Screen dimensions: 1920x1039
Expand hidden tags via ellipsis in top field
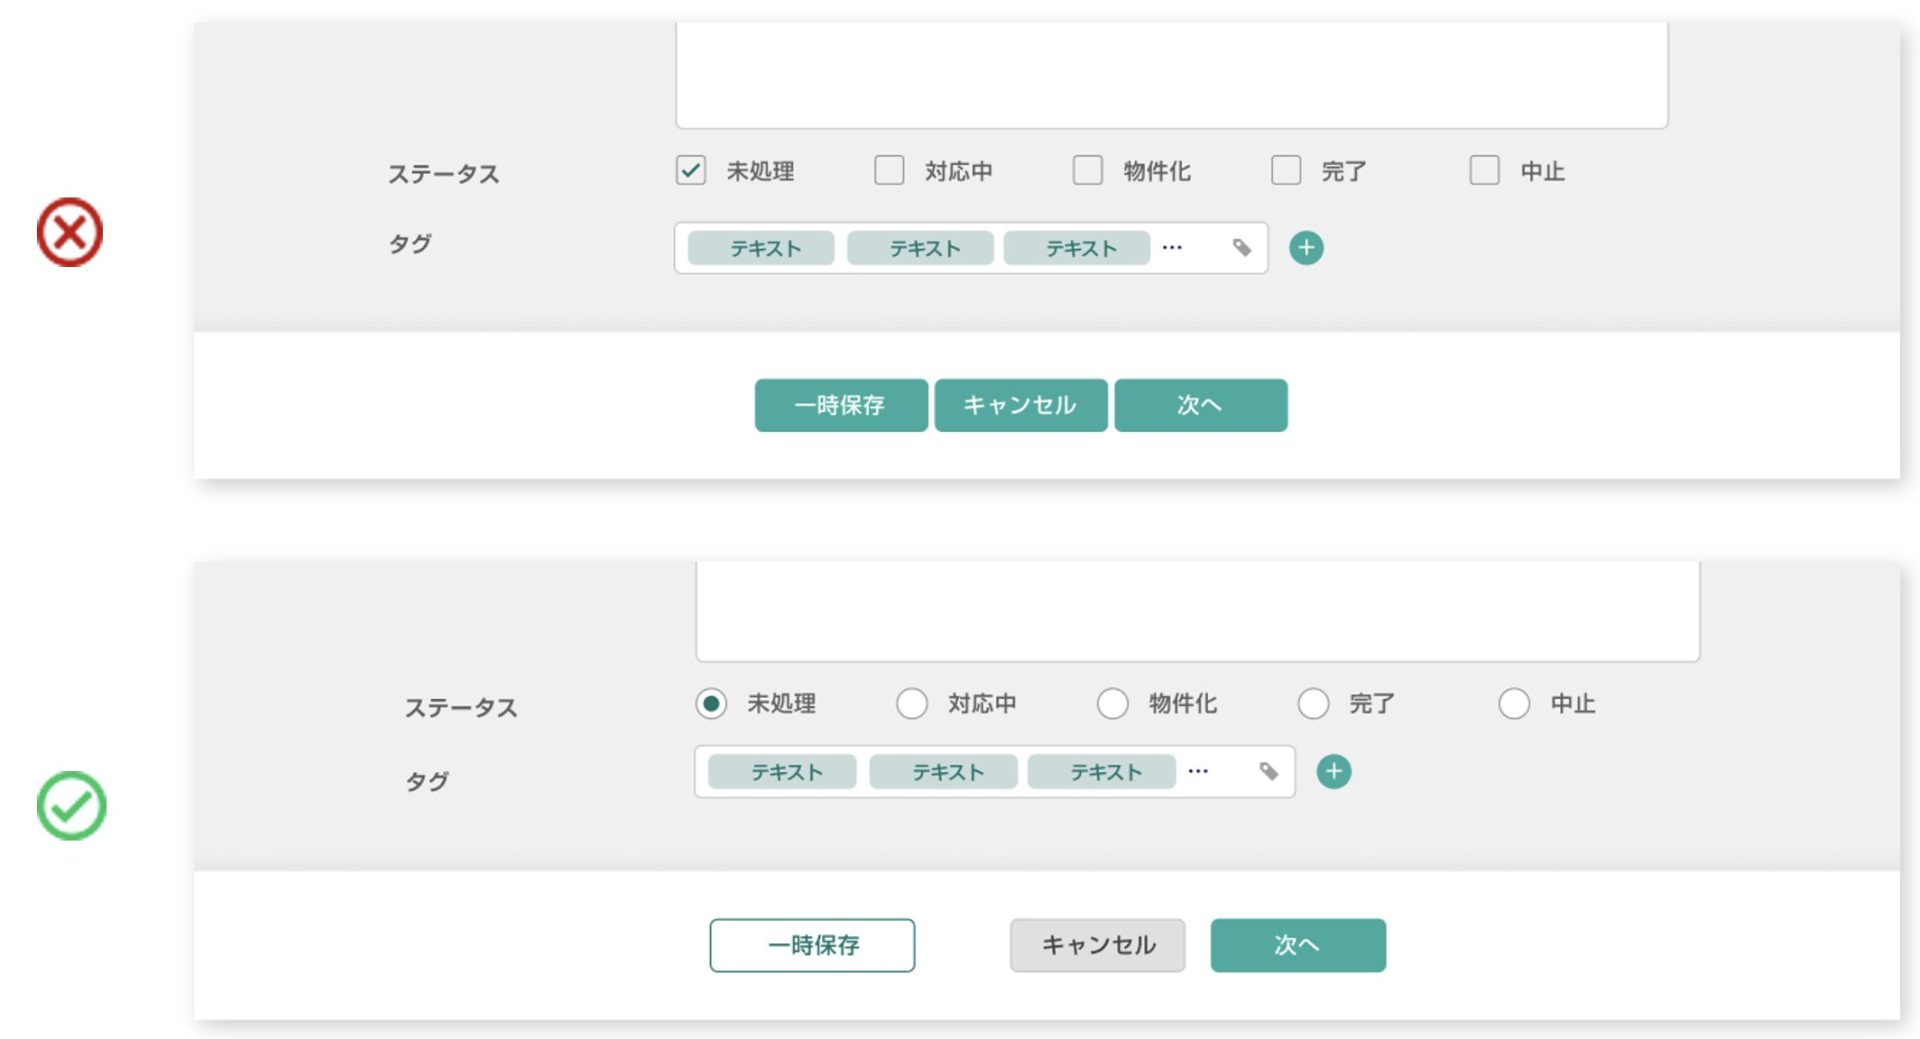coord(1172,247)
